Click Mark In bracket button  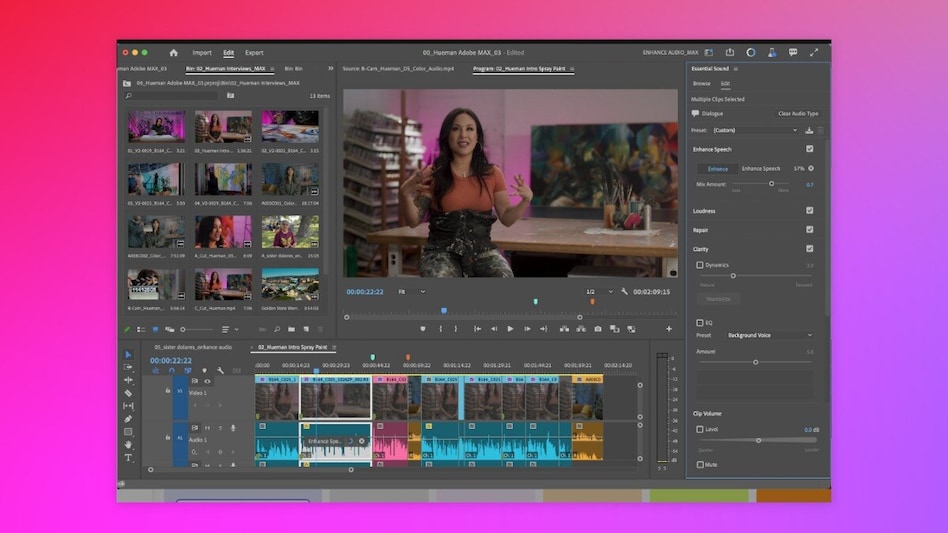440,329
